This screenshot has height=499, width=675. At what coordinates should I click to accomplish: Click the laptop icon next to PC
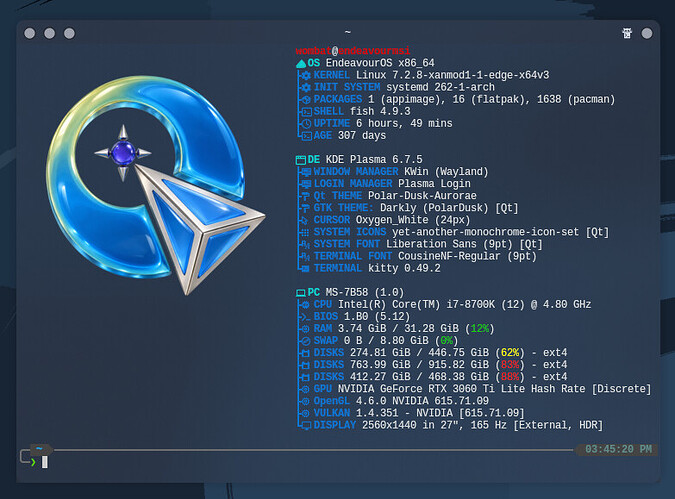point(300,293)
